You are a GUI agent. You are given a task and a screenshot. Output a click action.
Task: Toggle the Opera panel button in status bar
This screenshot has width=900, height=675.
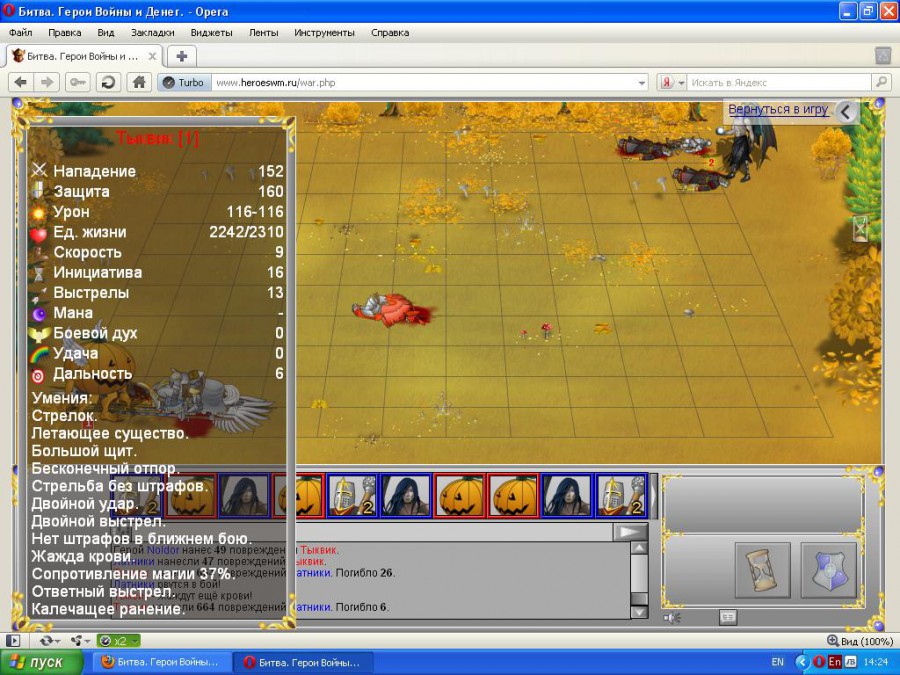click(x=14, y=641)
